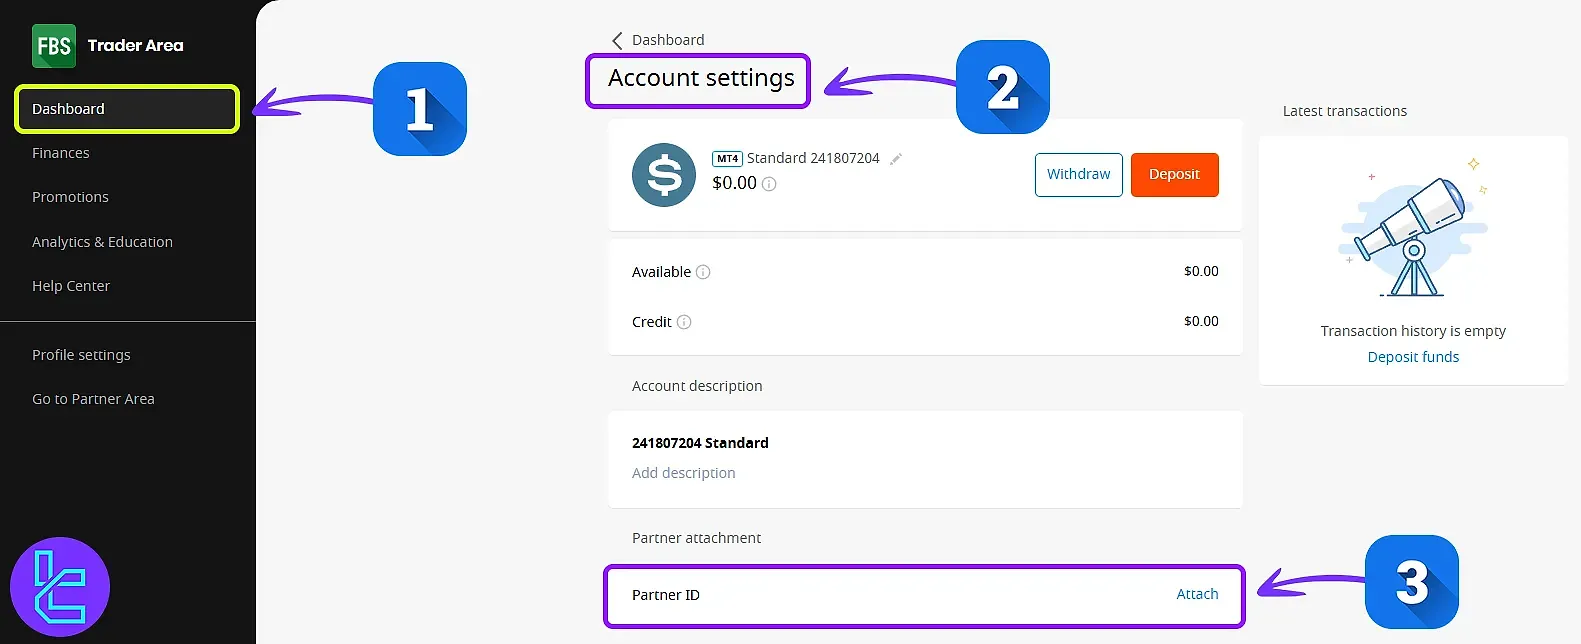Click the Withdraw button
1581x644 pixels.
(1078, 174)
